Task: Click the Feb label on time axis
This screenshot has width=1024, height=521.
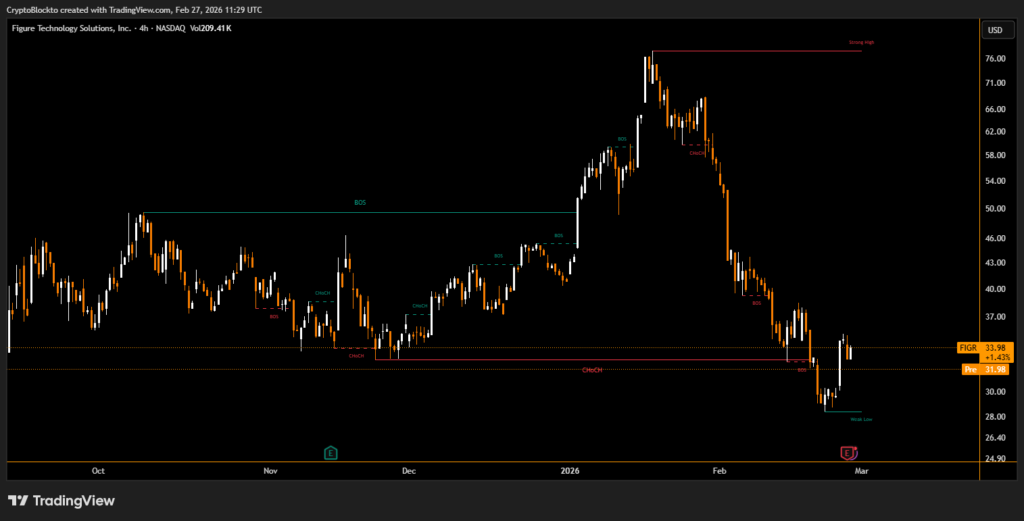Action: click(x=718, y=470)
